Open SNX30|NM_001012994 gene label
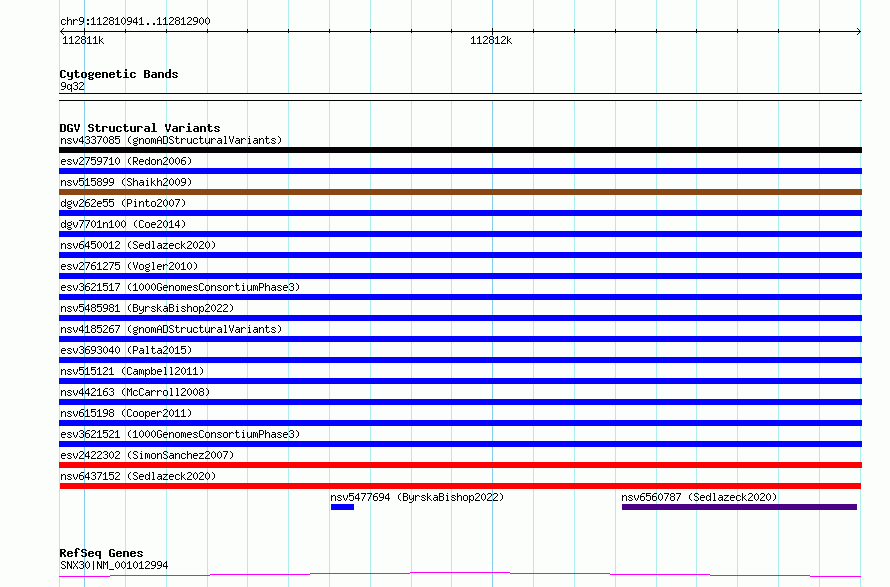Image resolution: width=890 pixels, height=587 pixels. (114, 565)
